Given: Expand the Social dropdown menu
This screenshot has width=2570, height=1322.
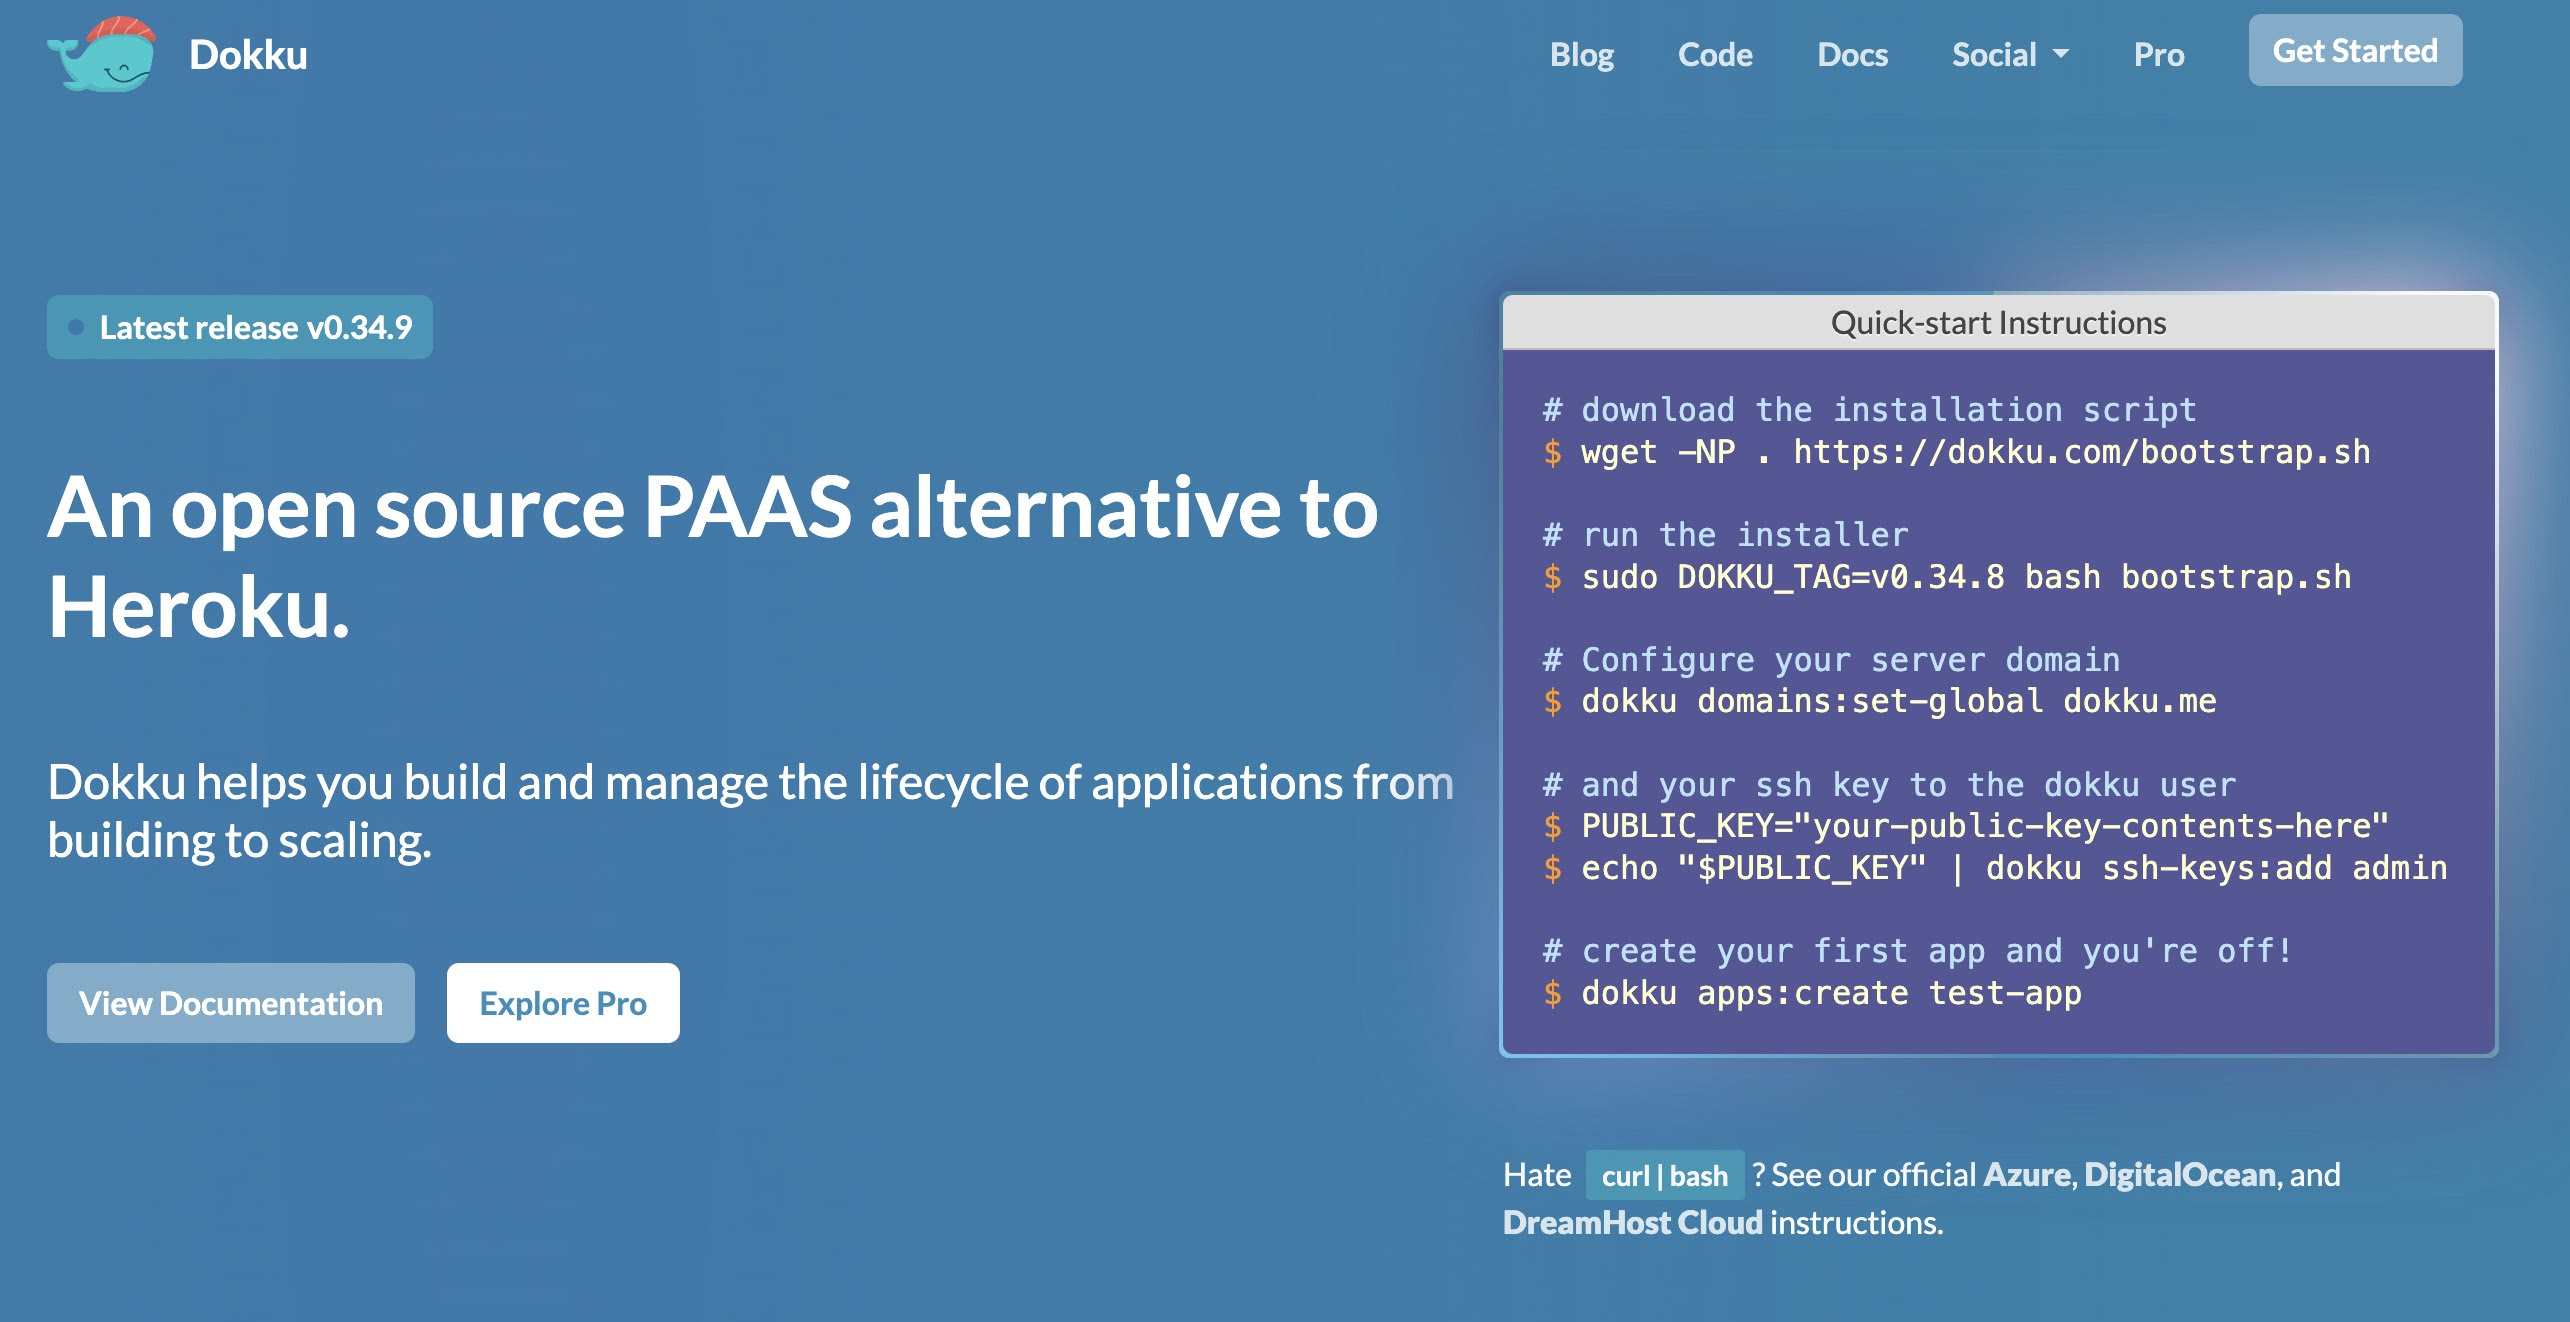Looking at the screenshot, I should pos(2010,54).
